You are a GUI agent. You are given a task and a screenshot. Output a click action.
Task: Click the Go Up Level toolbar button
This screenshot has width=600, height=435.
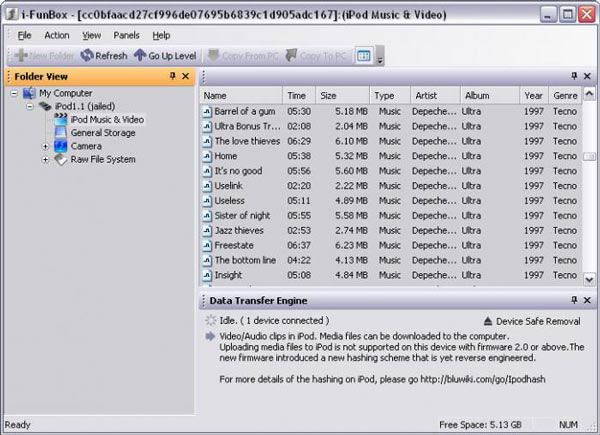point(165,55)
